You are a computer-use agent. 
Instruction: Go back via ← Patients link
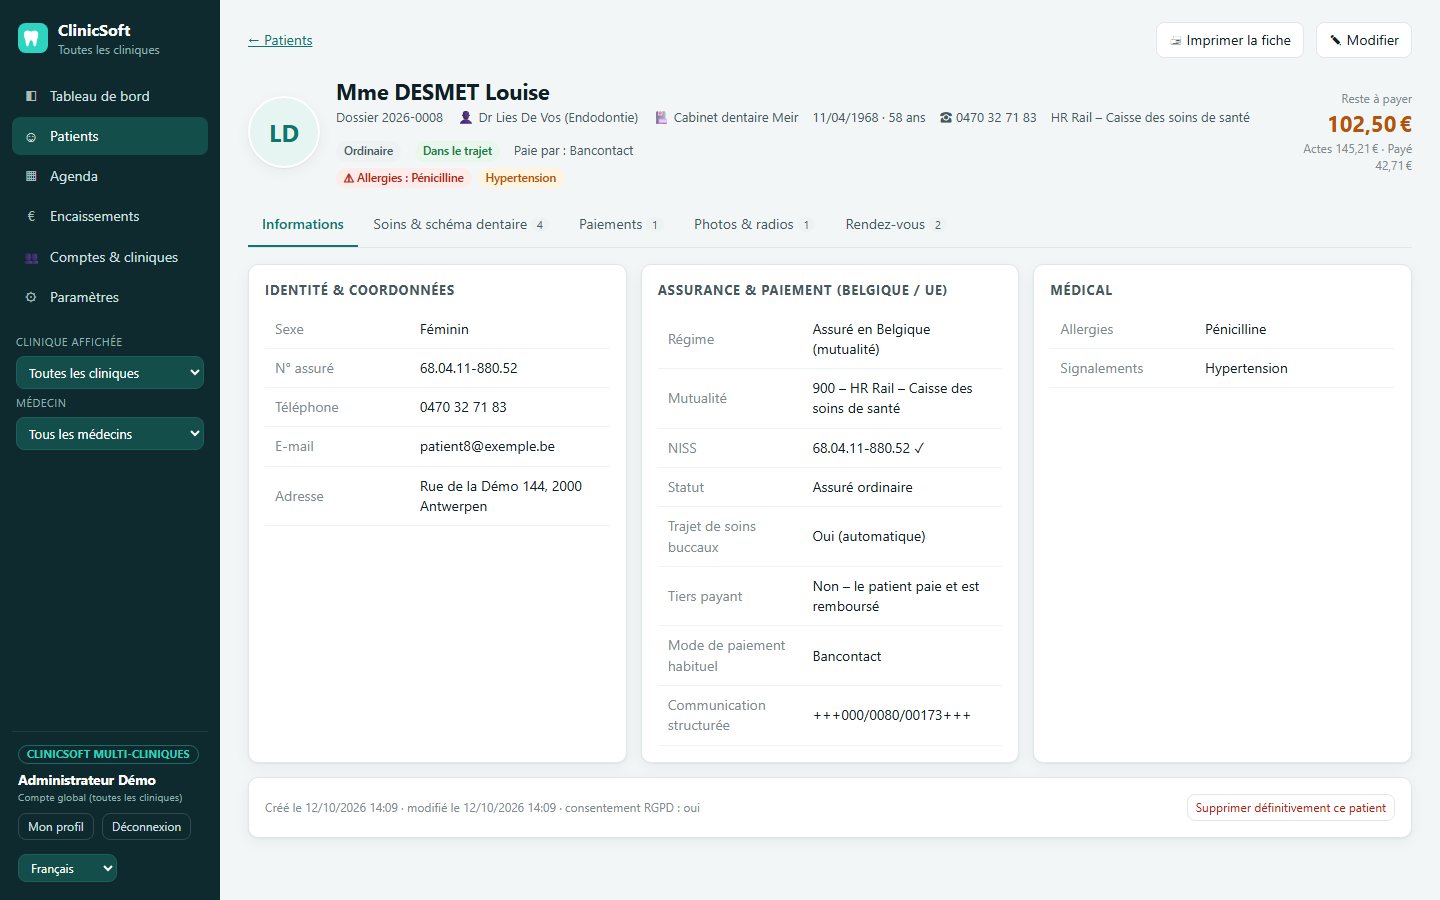280,40
